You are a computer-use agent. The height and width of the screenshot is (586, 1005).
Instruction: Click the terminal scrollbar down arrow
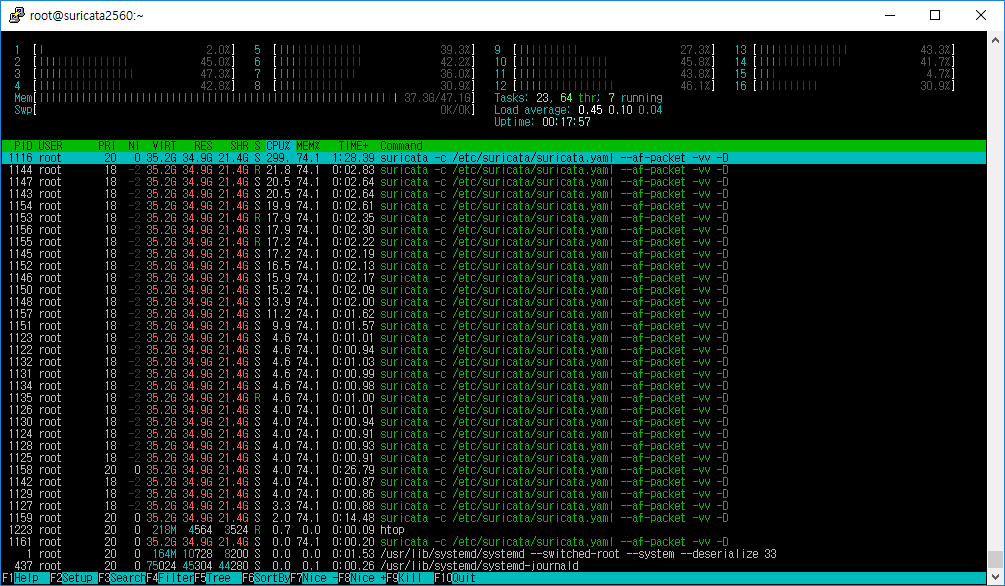click(995, 576)
